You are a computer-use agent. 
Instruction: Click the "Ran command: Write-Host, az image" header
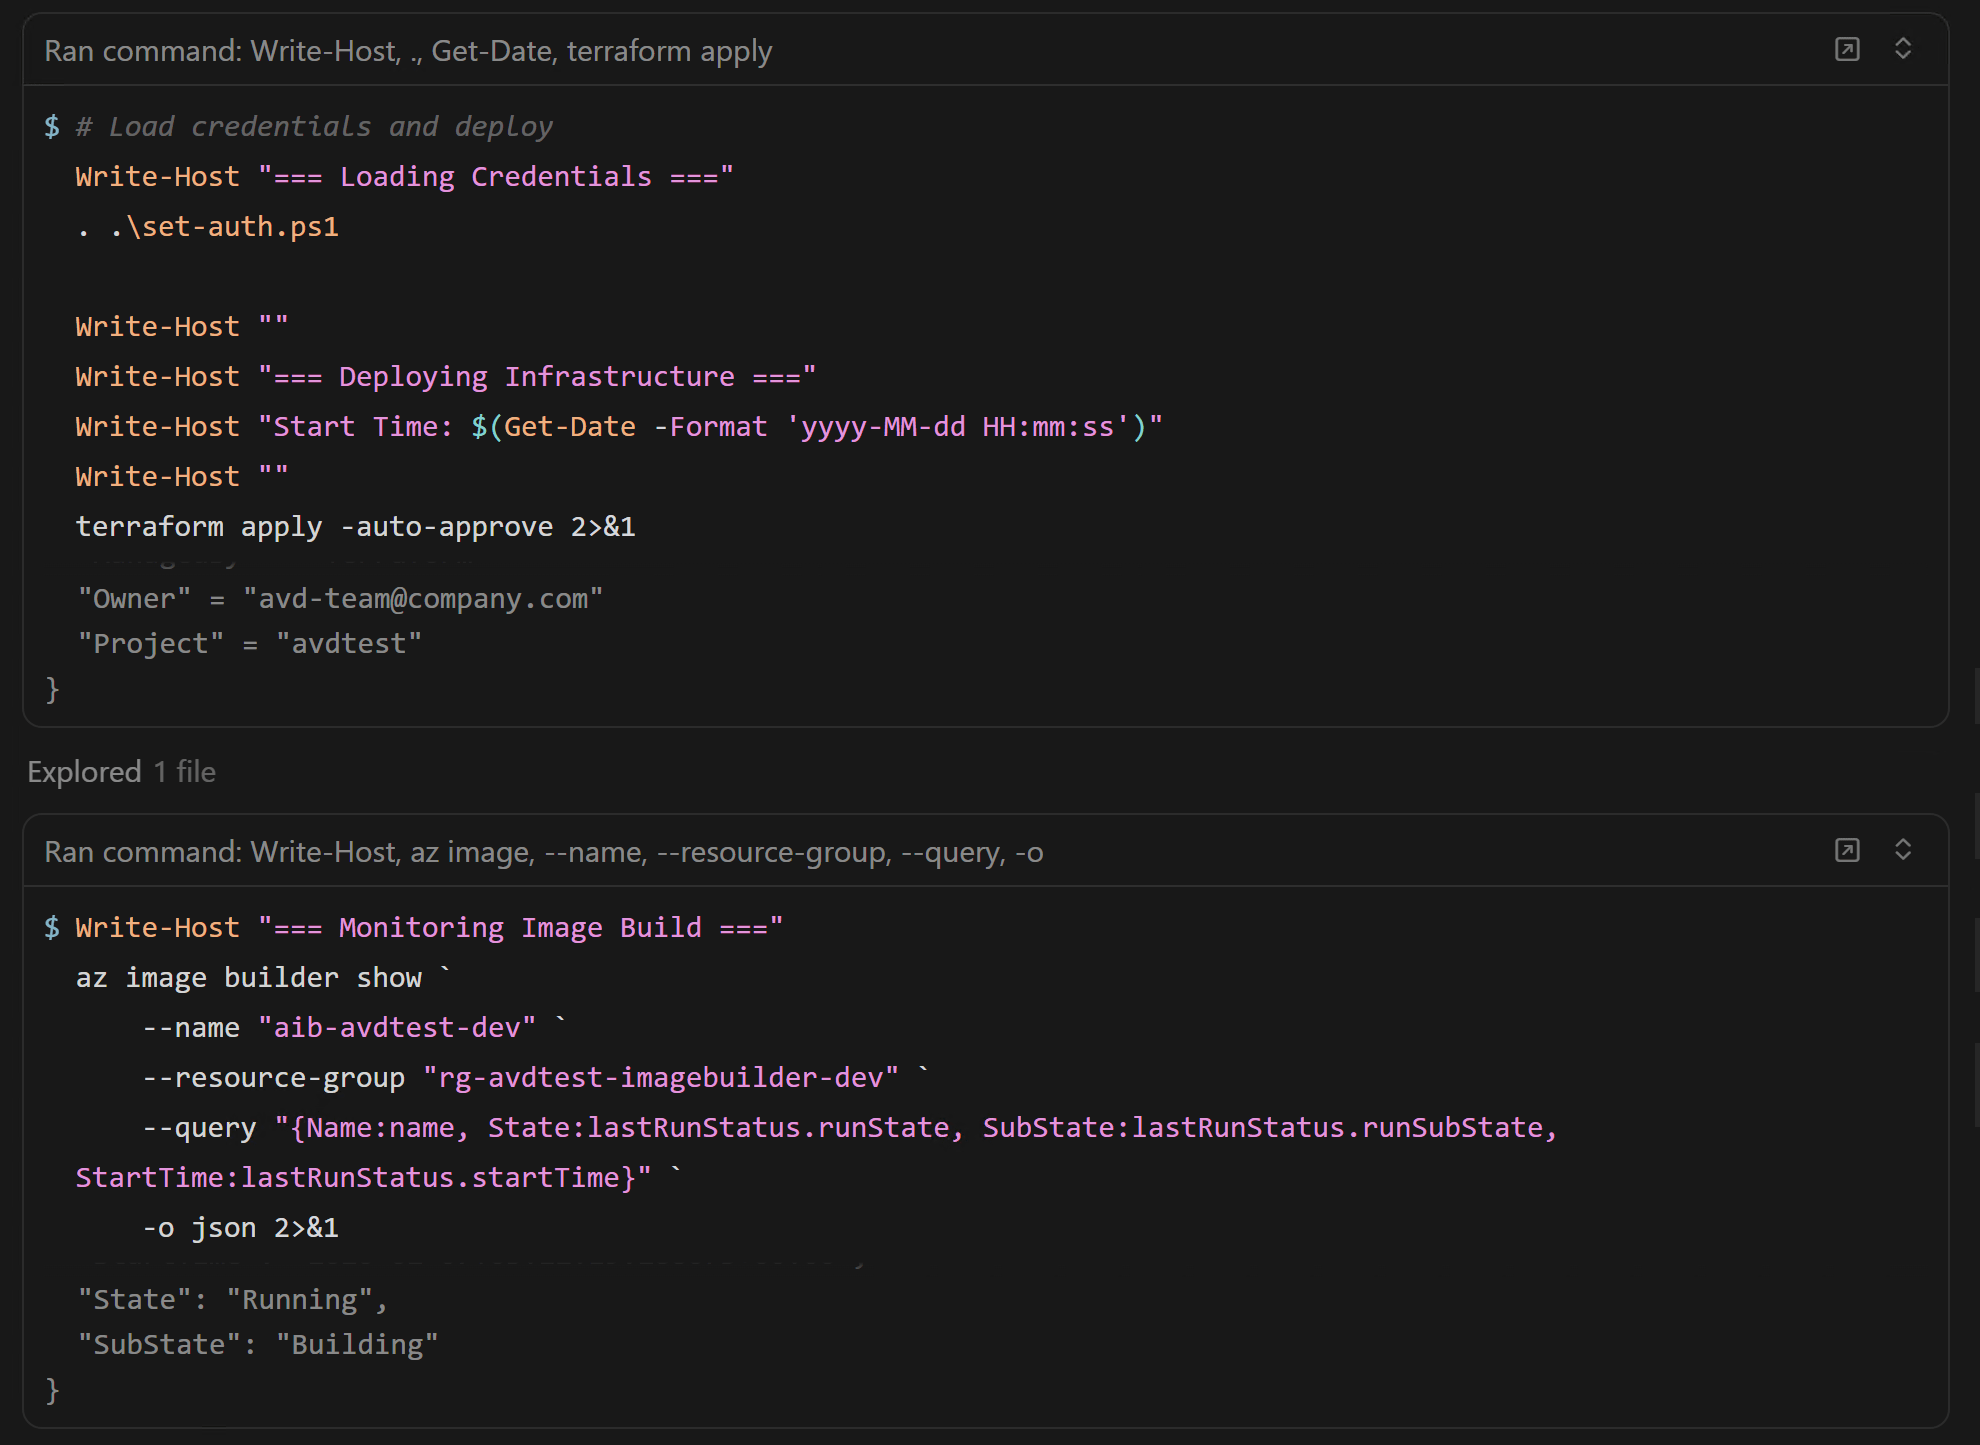pos(543,852)
